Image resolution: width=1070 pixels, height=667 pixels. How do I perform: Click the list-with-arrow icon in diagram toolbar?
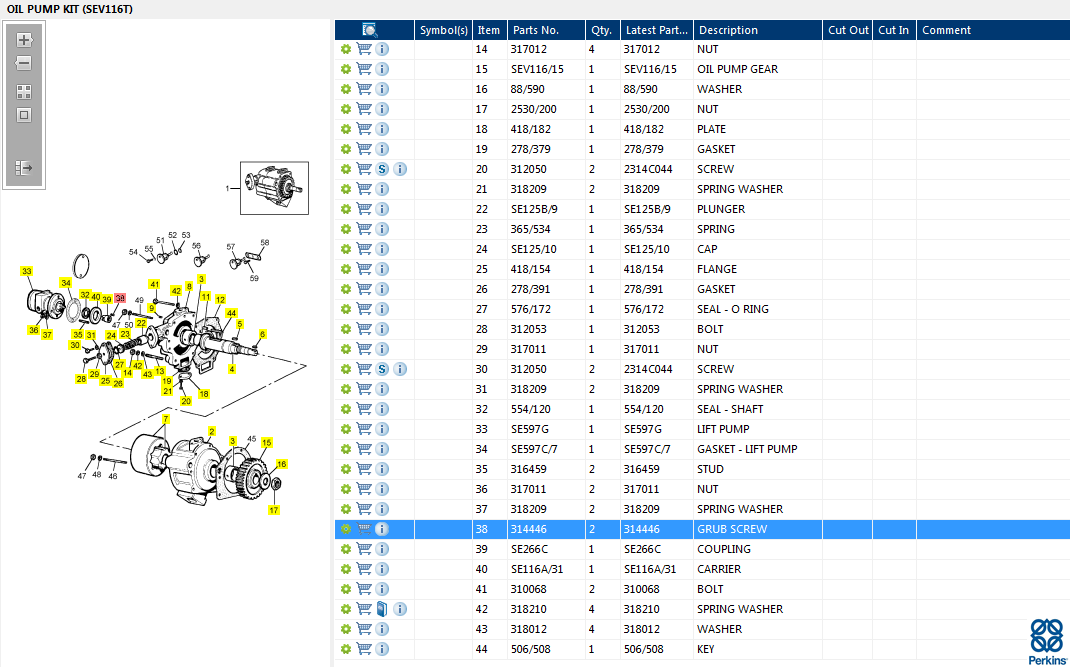24,167
